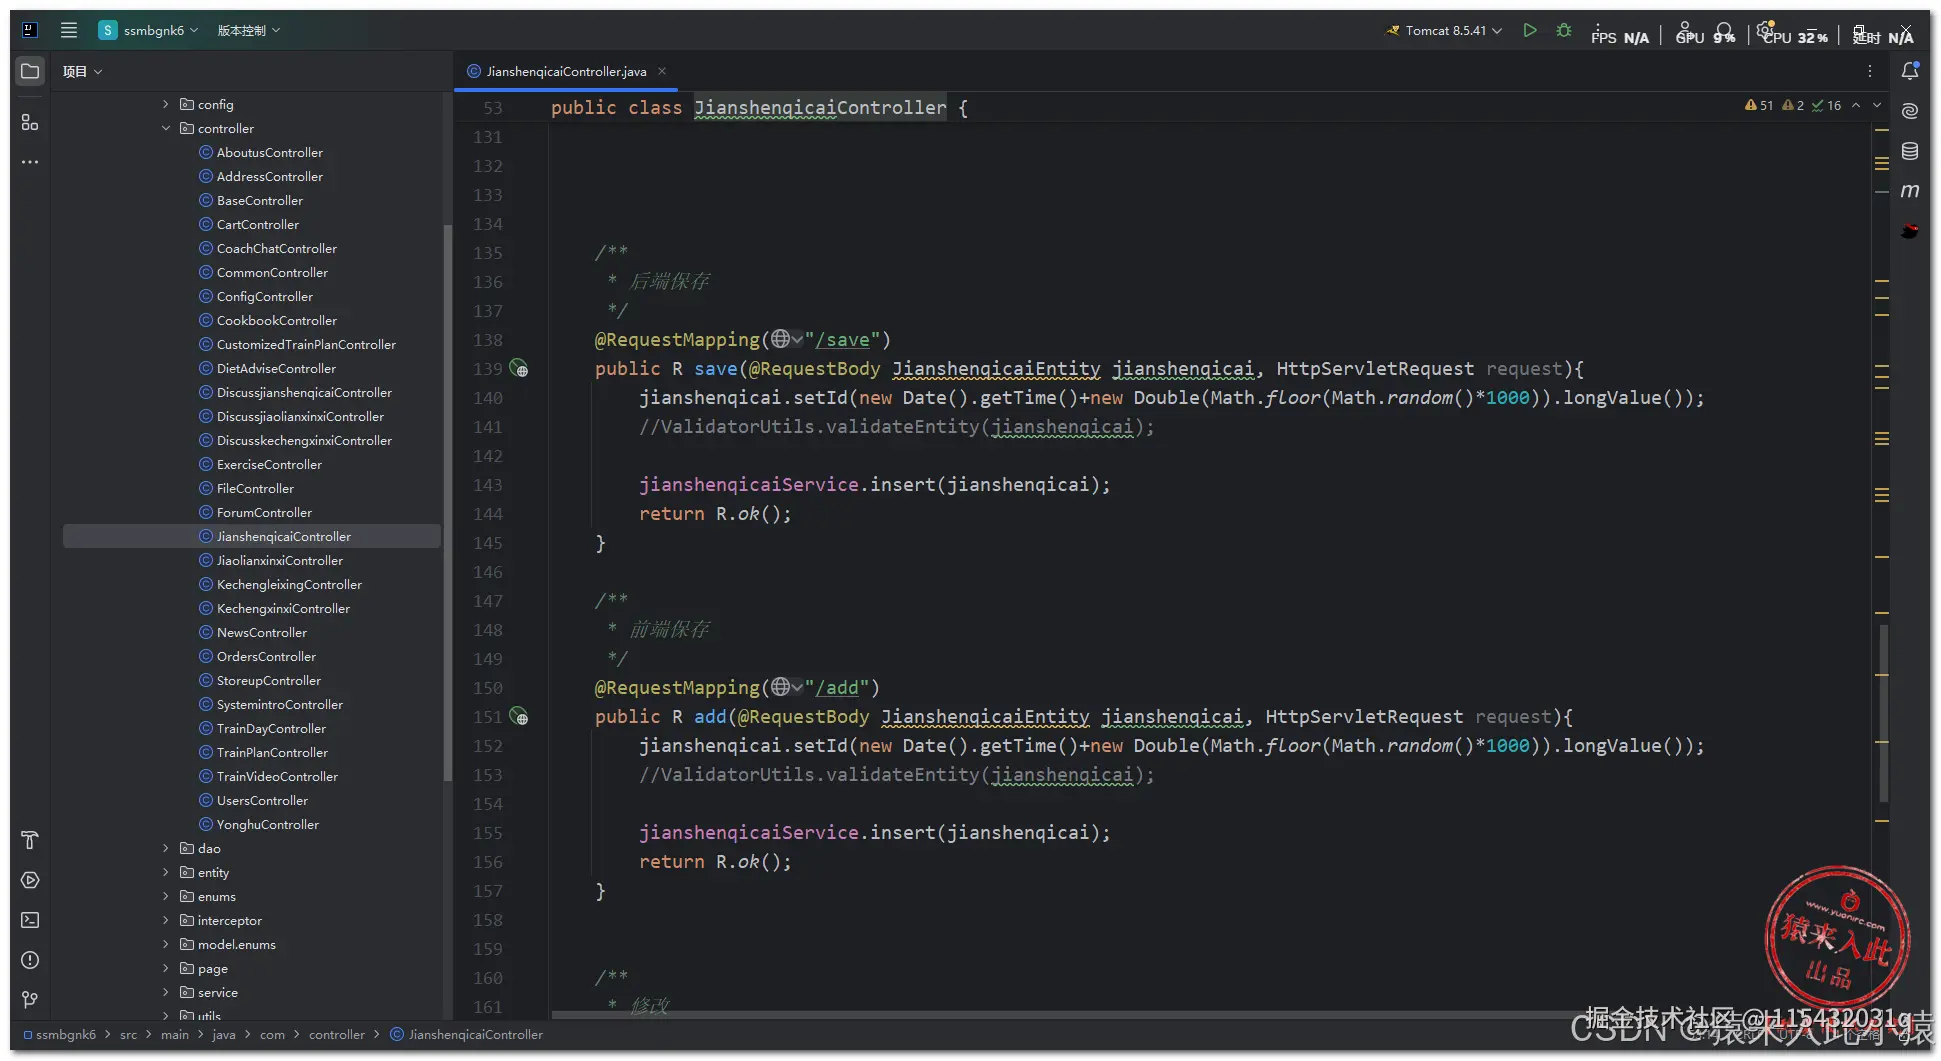Close the JianshenqicaiController.java tab
This screenshot has width=1941, height=1061.
(x=662, y=71)
